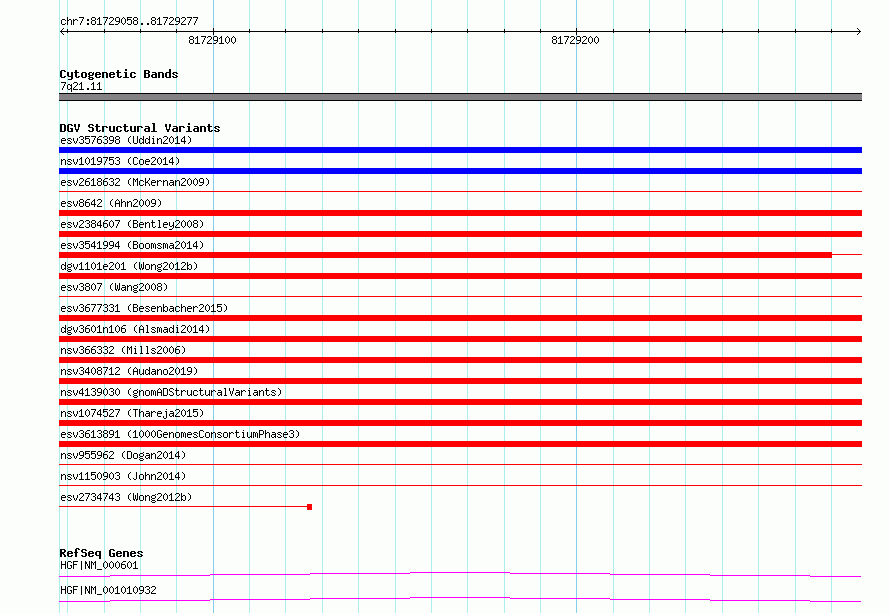Click the nsv955962 (Dogan2014) label
This screenshot has height=613, width=890.
[123, 455]
